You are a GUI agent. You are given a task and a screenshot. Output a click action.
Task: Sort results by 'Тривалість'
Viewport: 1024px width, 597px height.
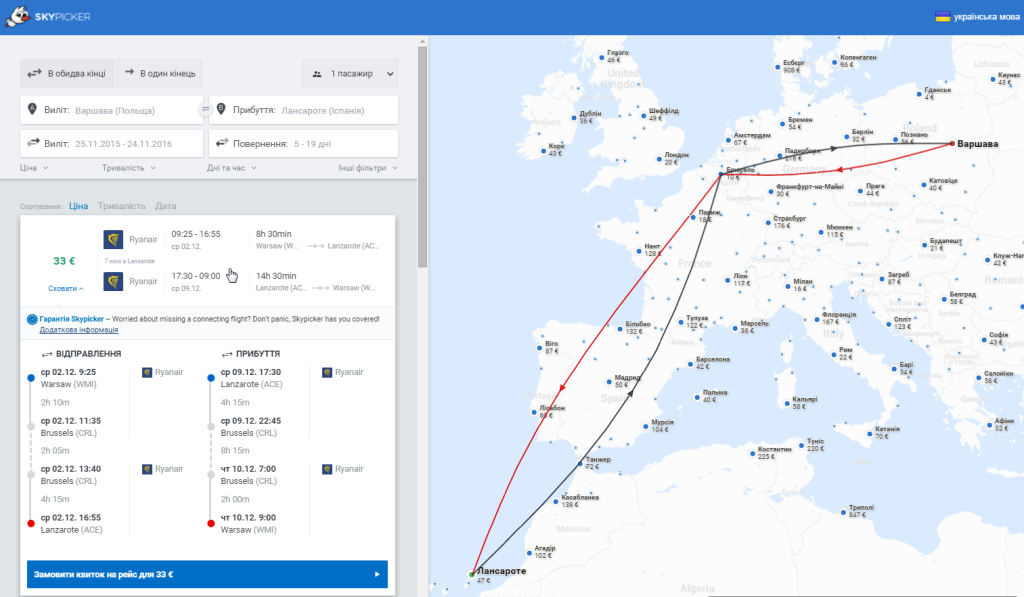coord(121,206)
